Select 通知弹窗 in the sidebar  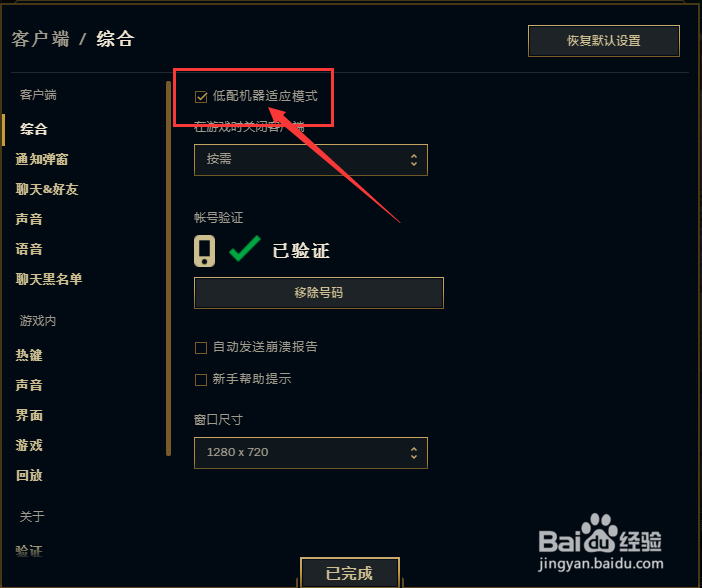tap(42, 159)
